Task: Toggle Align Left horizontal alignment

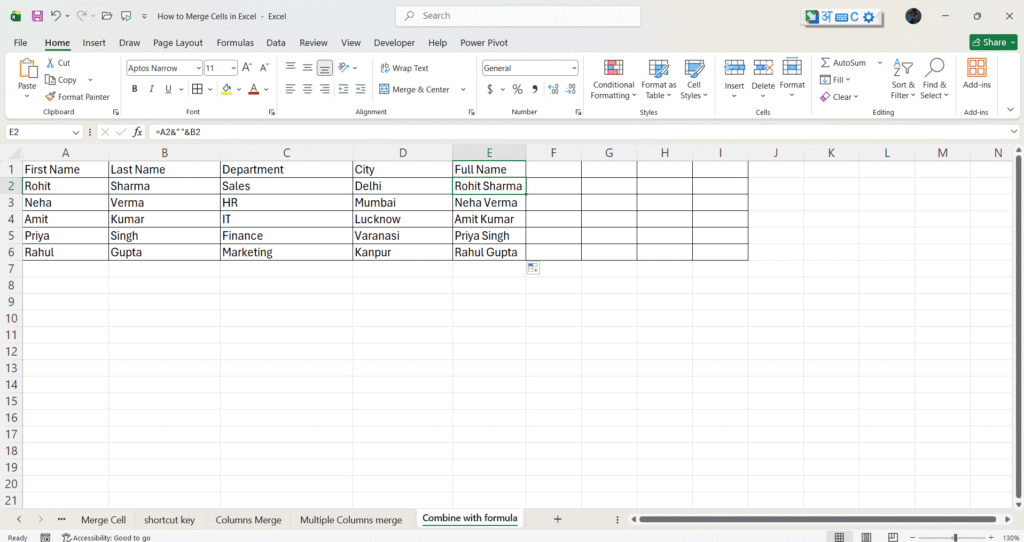Action: (291, 89)
